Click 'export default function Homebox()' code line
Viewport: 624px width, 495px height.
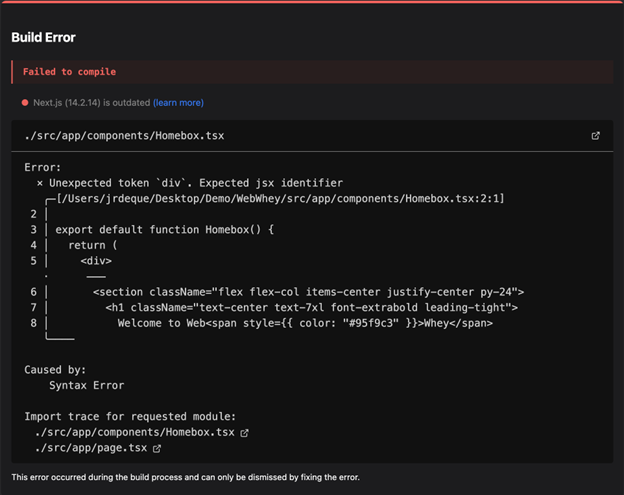coord(164,230)
